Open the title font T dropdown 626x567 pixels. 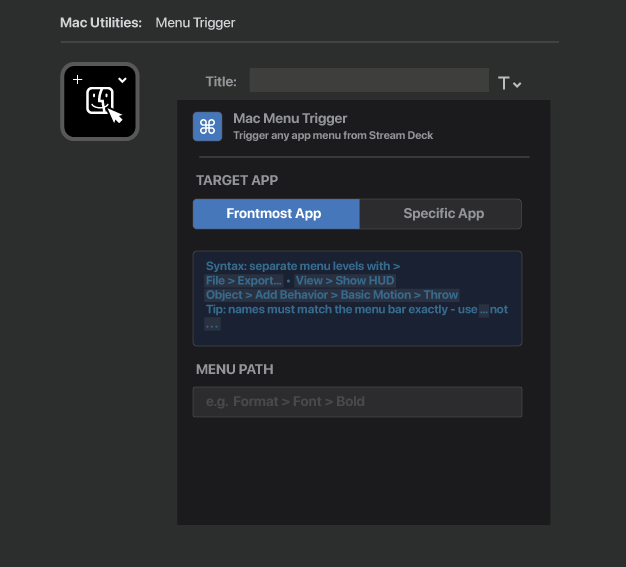509,83
